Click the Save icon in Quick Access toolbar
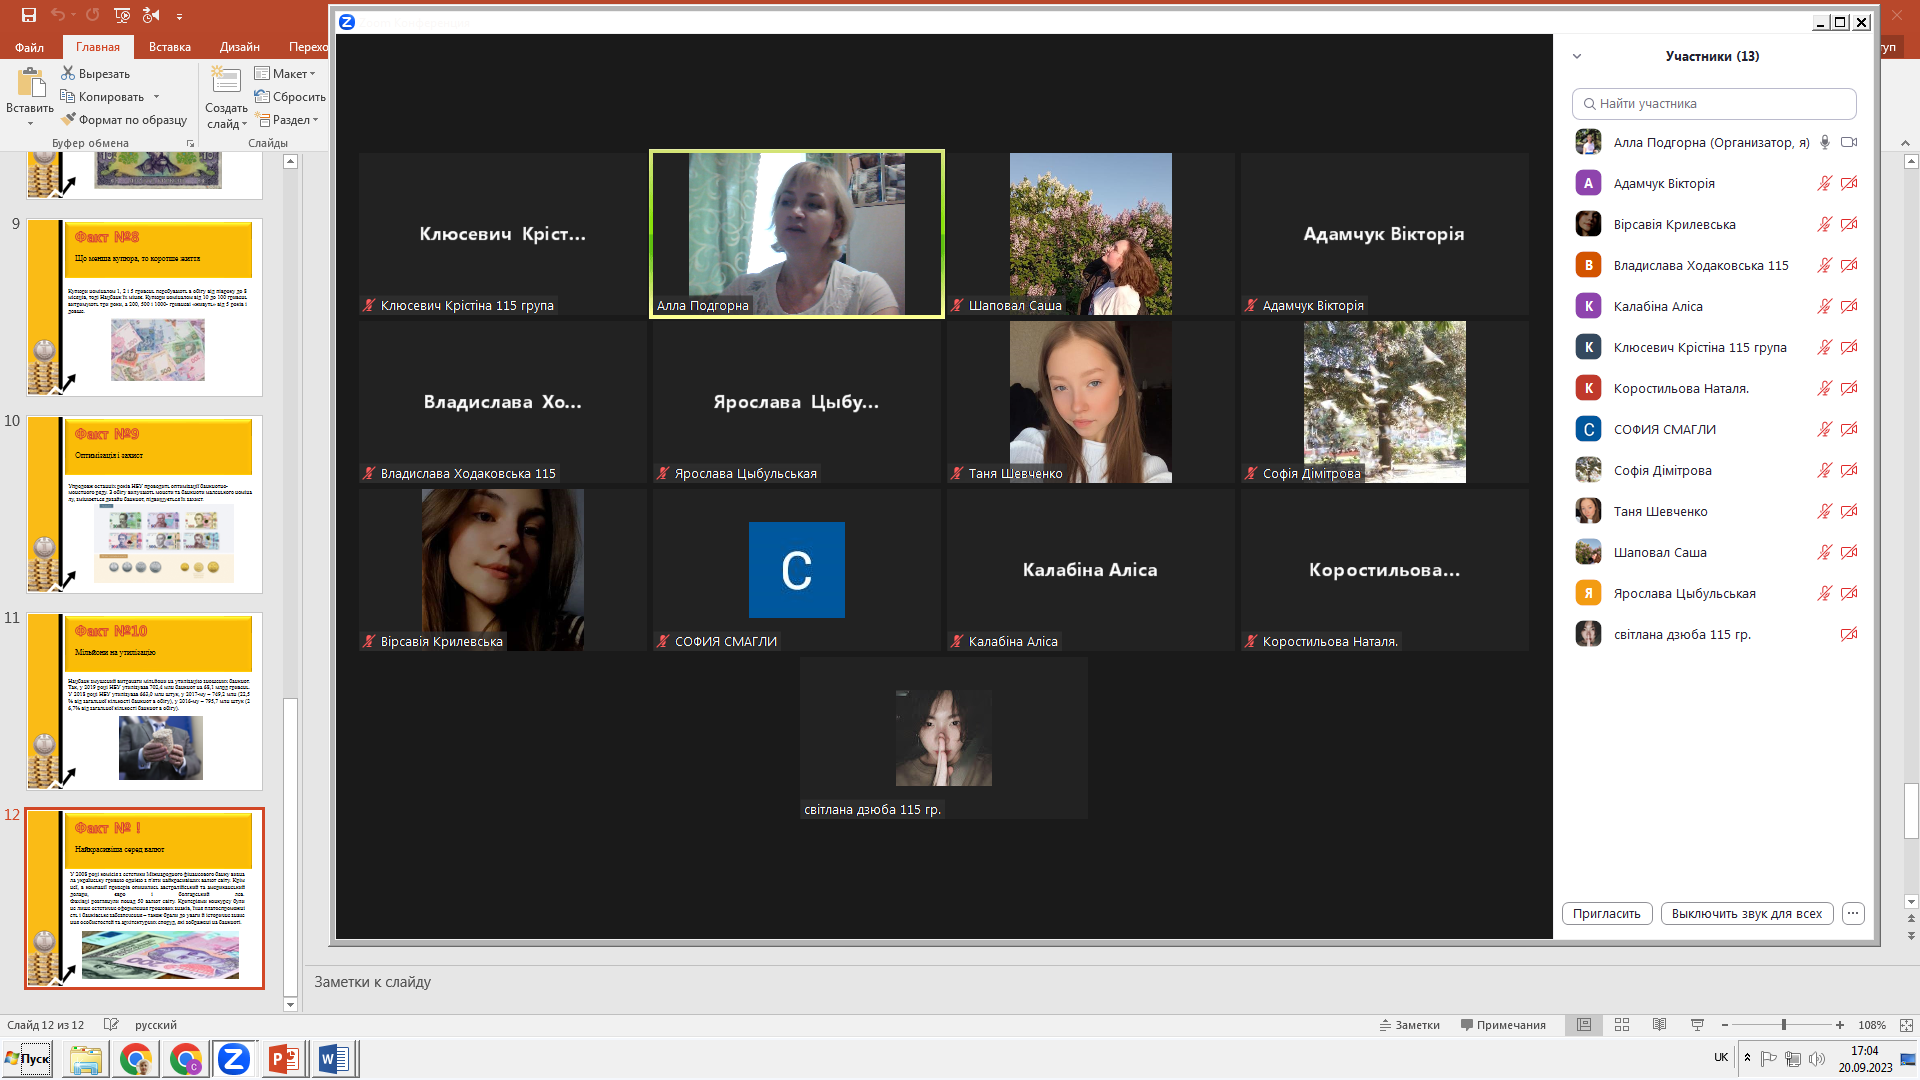Screen dimensions: 1920x1080 (29, 15)
